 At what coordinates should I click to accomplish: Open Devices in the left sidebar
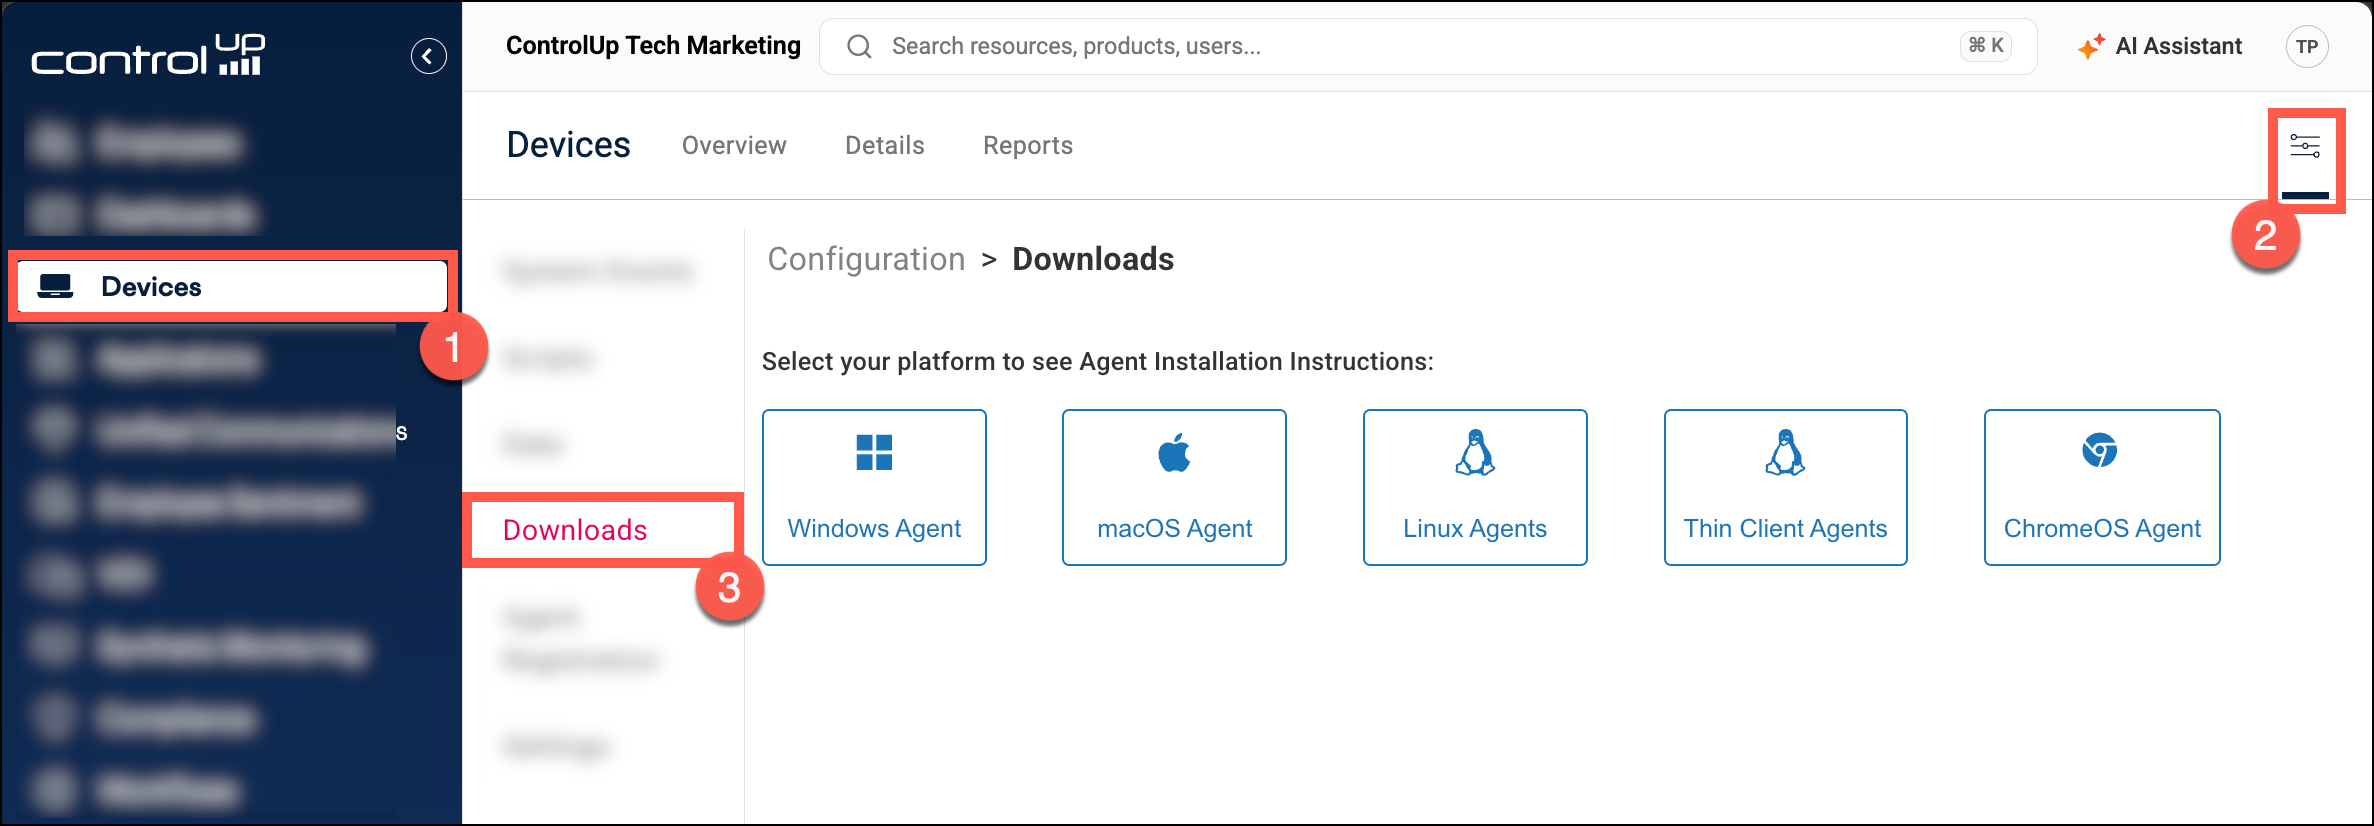[232, 287]
